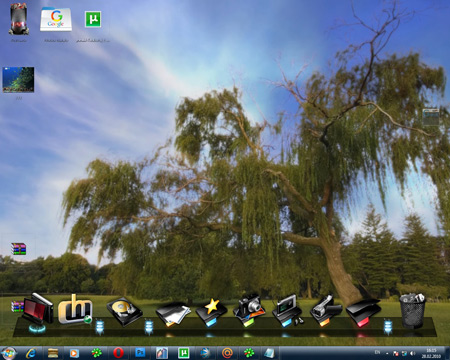Open the Google folder desktop icon

(x=56, y=19)
